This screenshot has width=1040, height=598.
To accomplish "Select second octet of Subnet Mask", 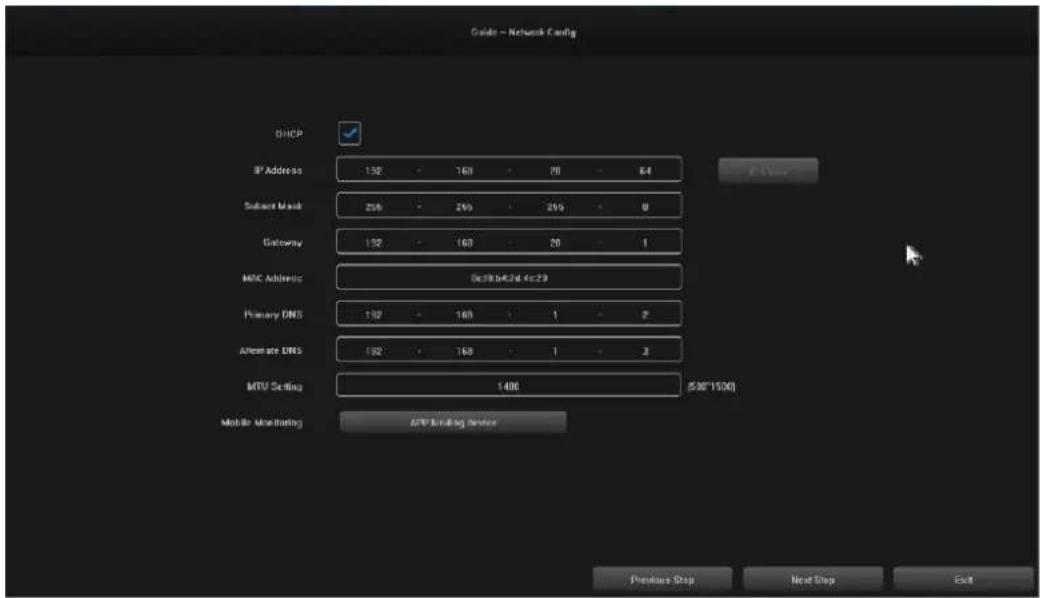I will point(464,207).
